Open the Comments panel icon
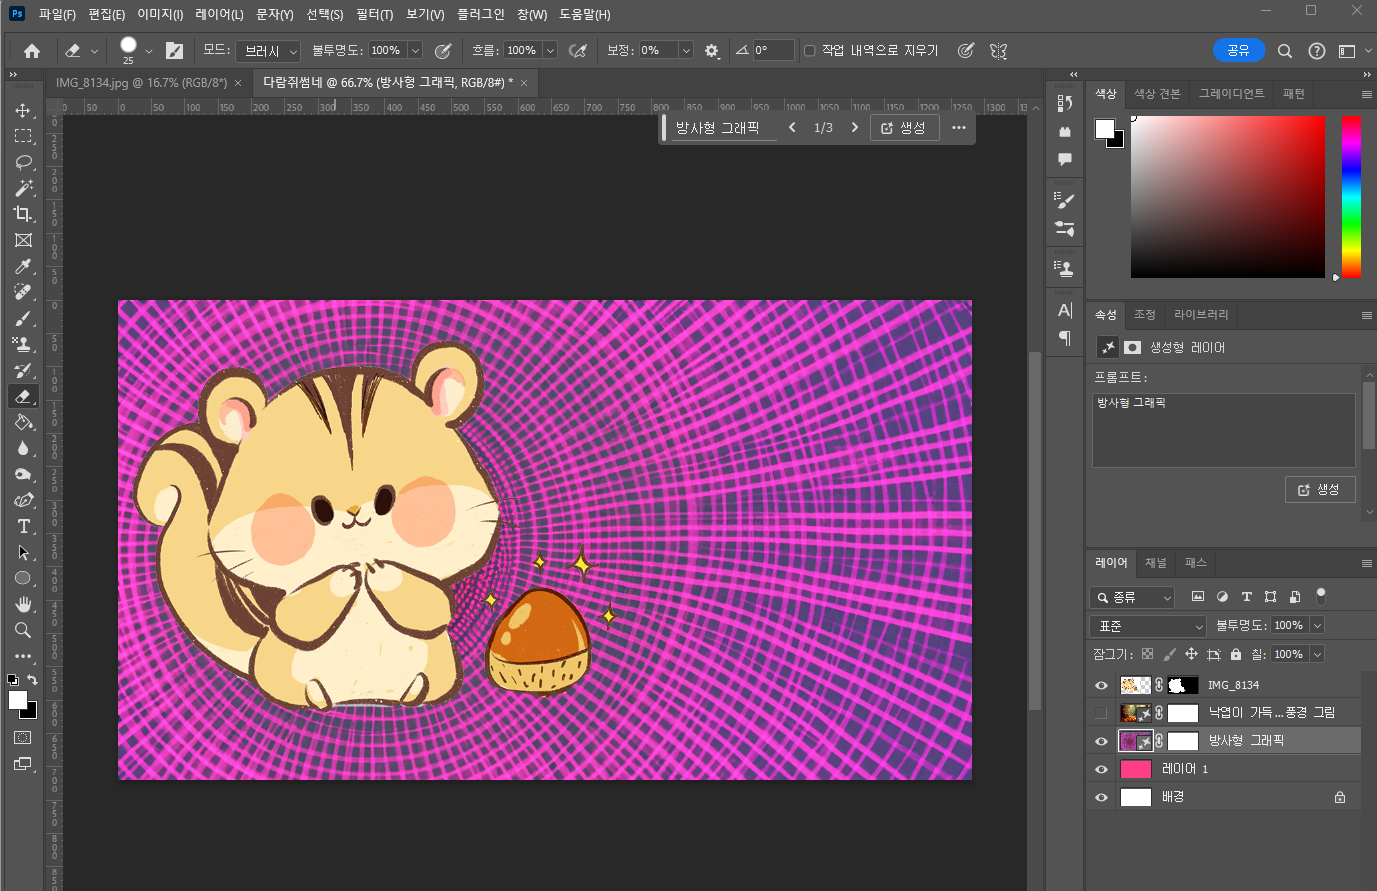The image size is (1377, 891). (x=1065, y=159)
